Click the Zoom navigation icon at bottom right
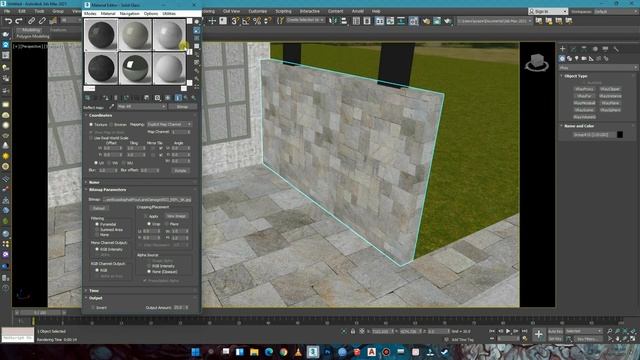Viewport: 640px width, 360px height. 609,331
